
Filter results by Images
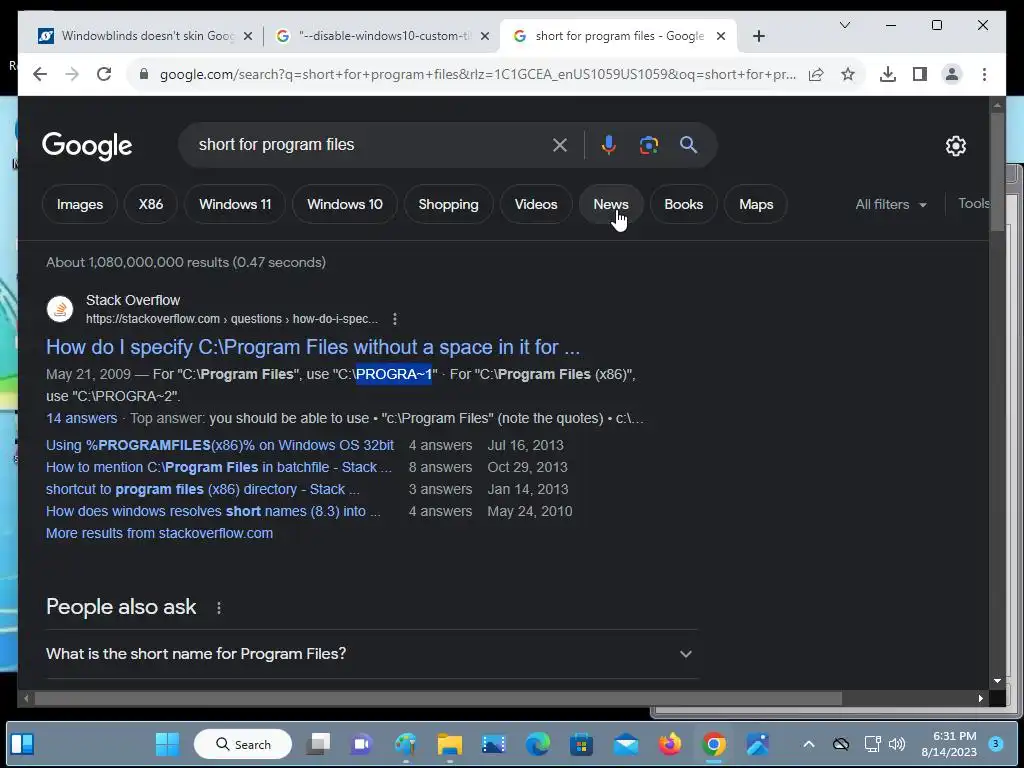click(80, 204)
